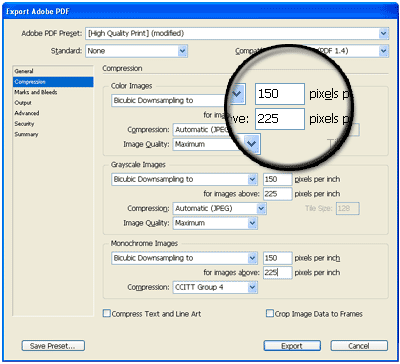Open Grayscale Images Compression dropdown
Screen dimensions: 400x364
click(x=219, y=209)
